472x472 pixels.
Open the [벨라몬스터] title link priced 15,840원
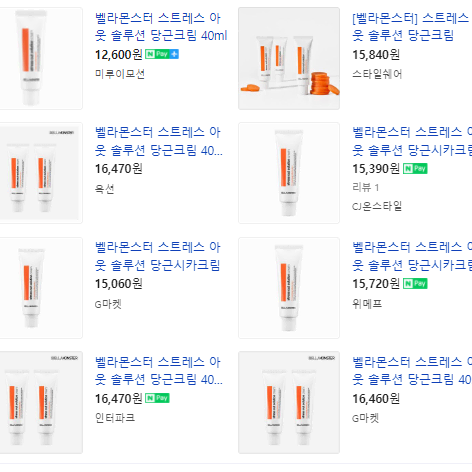pyautogui.click(x=412, y=27)
